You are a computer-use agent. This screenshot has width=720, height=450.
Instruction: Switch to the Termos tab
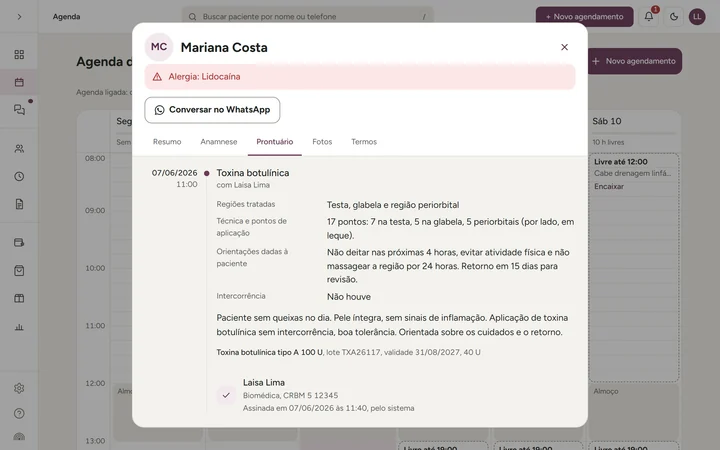coord(364,142)
